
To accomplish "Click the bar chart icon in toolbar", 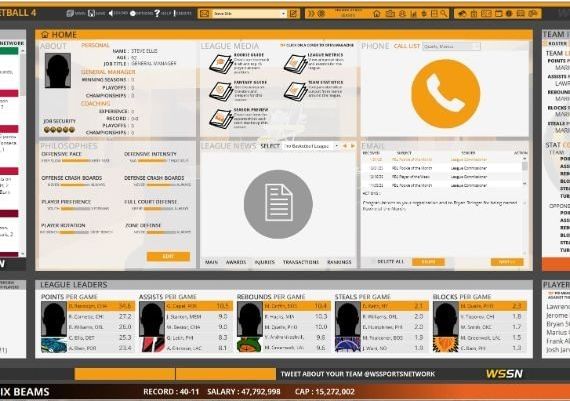I will pyautogui.click(x=413, y=14).
